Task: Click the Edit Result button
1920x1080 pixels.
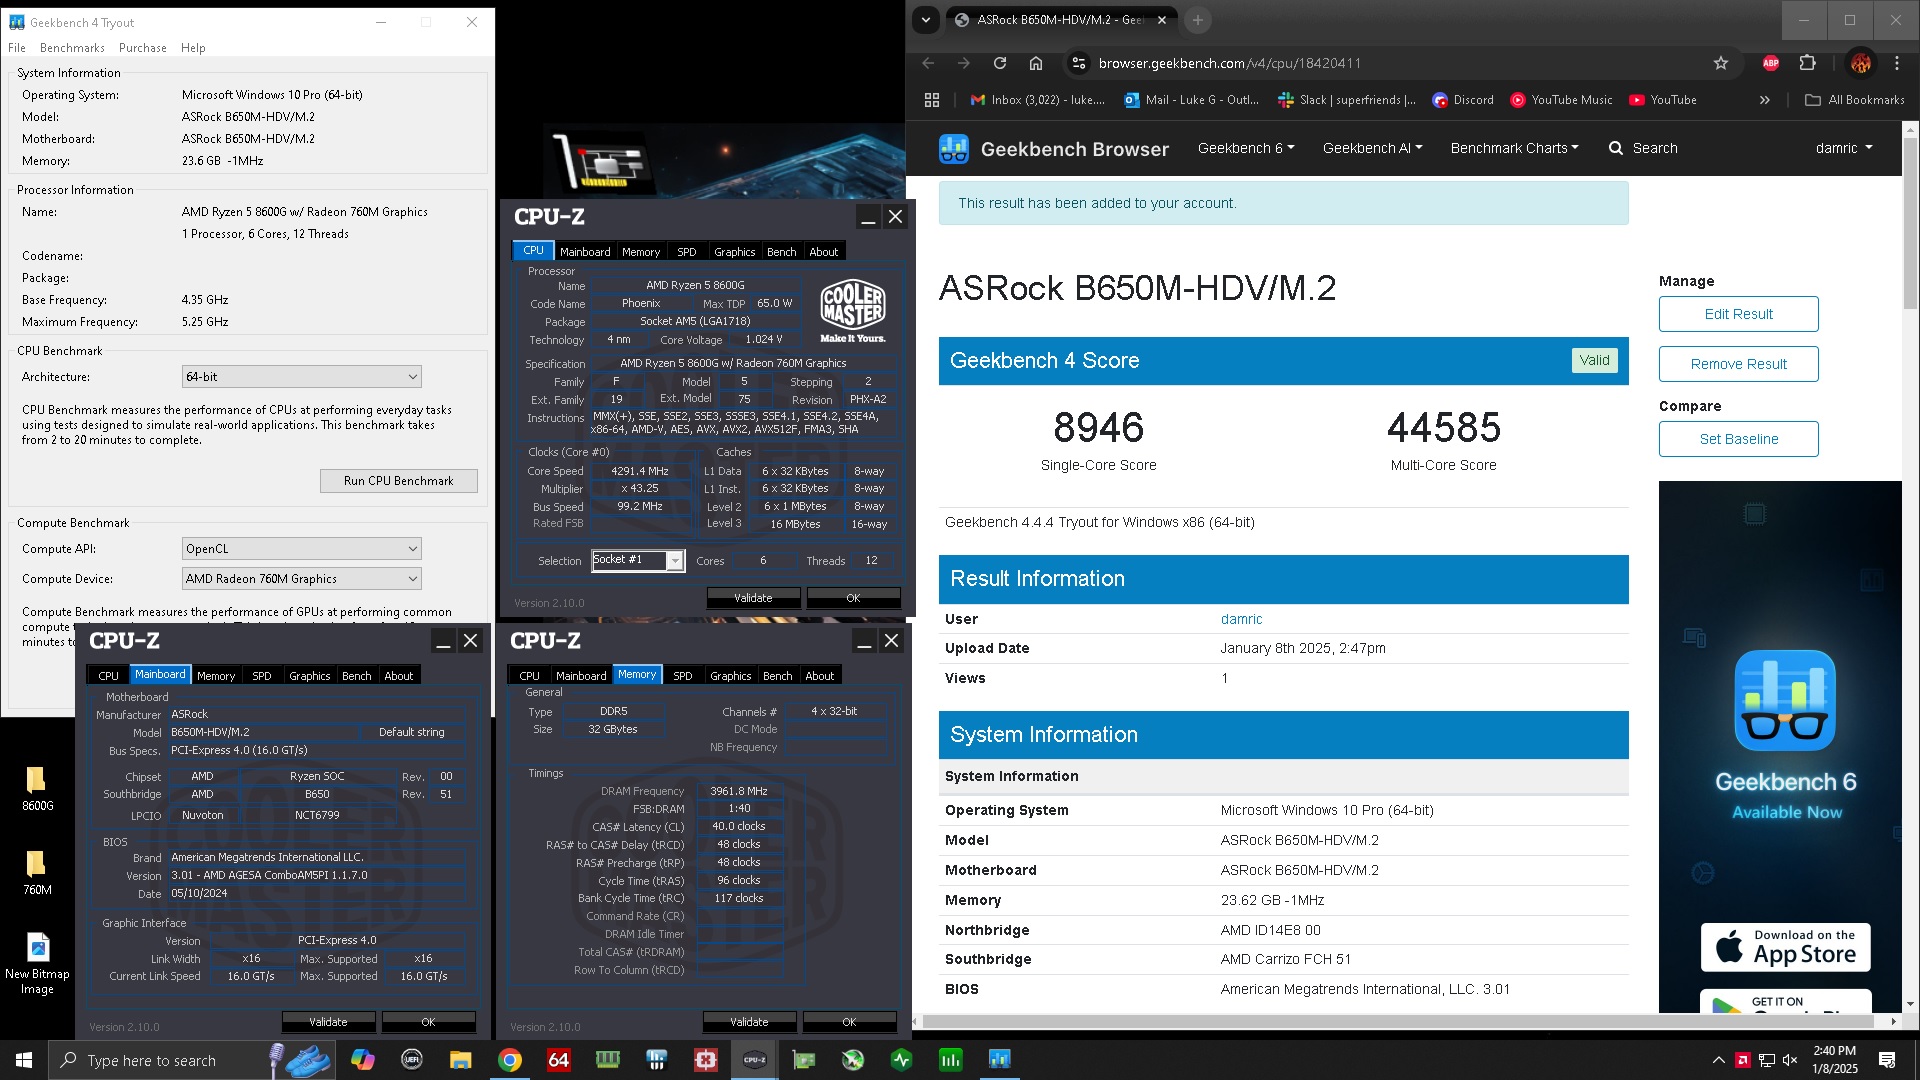Action: click(1738, 314)
